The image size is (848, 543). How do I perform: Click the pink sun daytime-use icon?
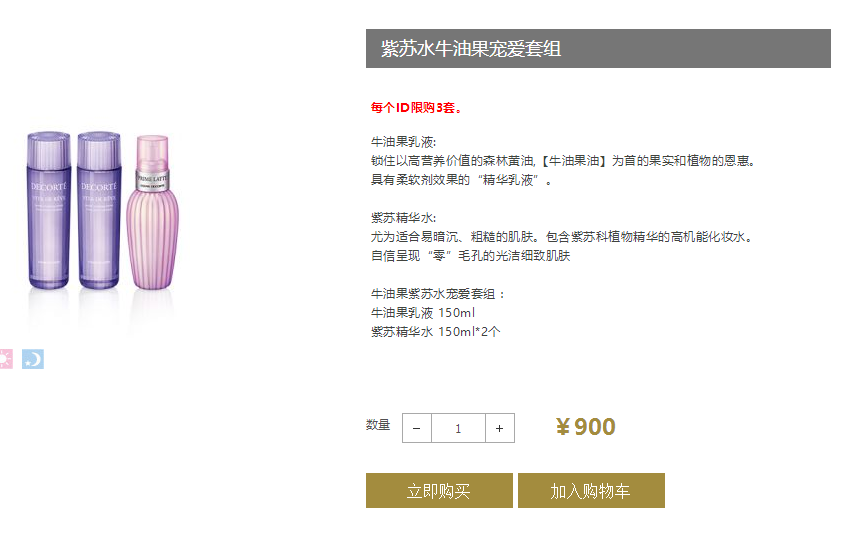[5, 359]
